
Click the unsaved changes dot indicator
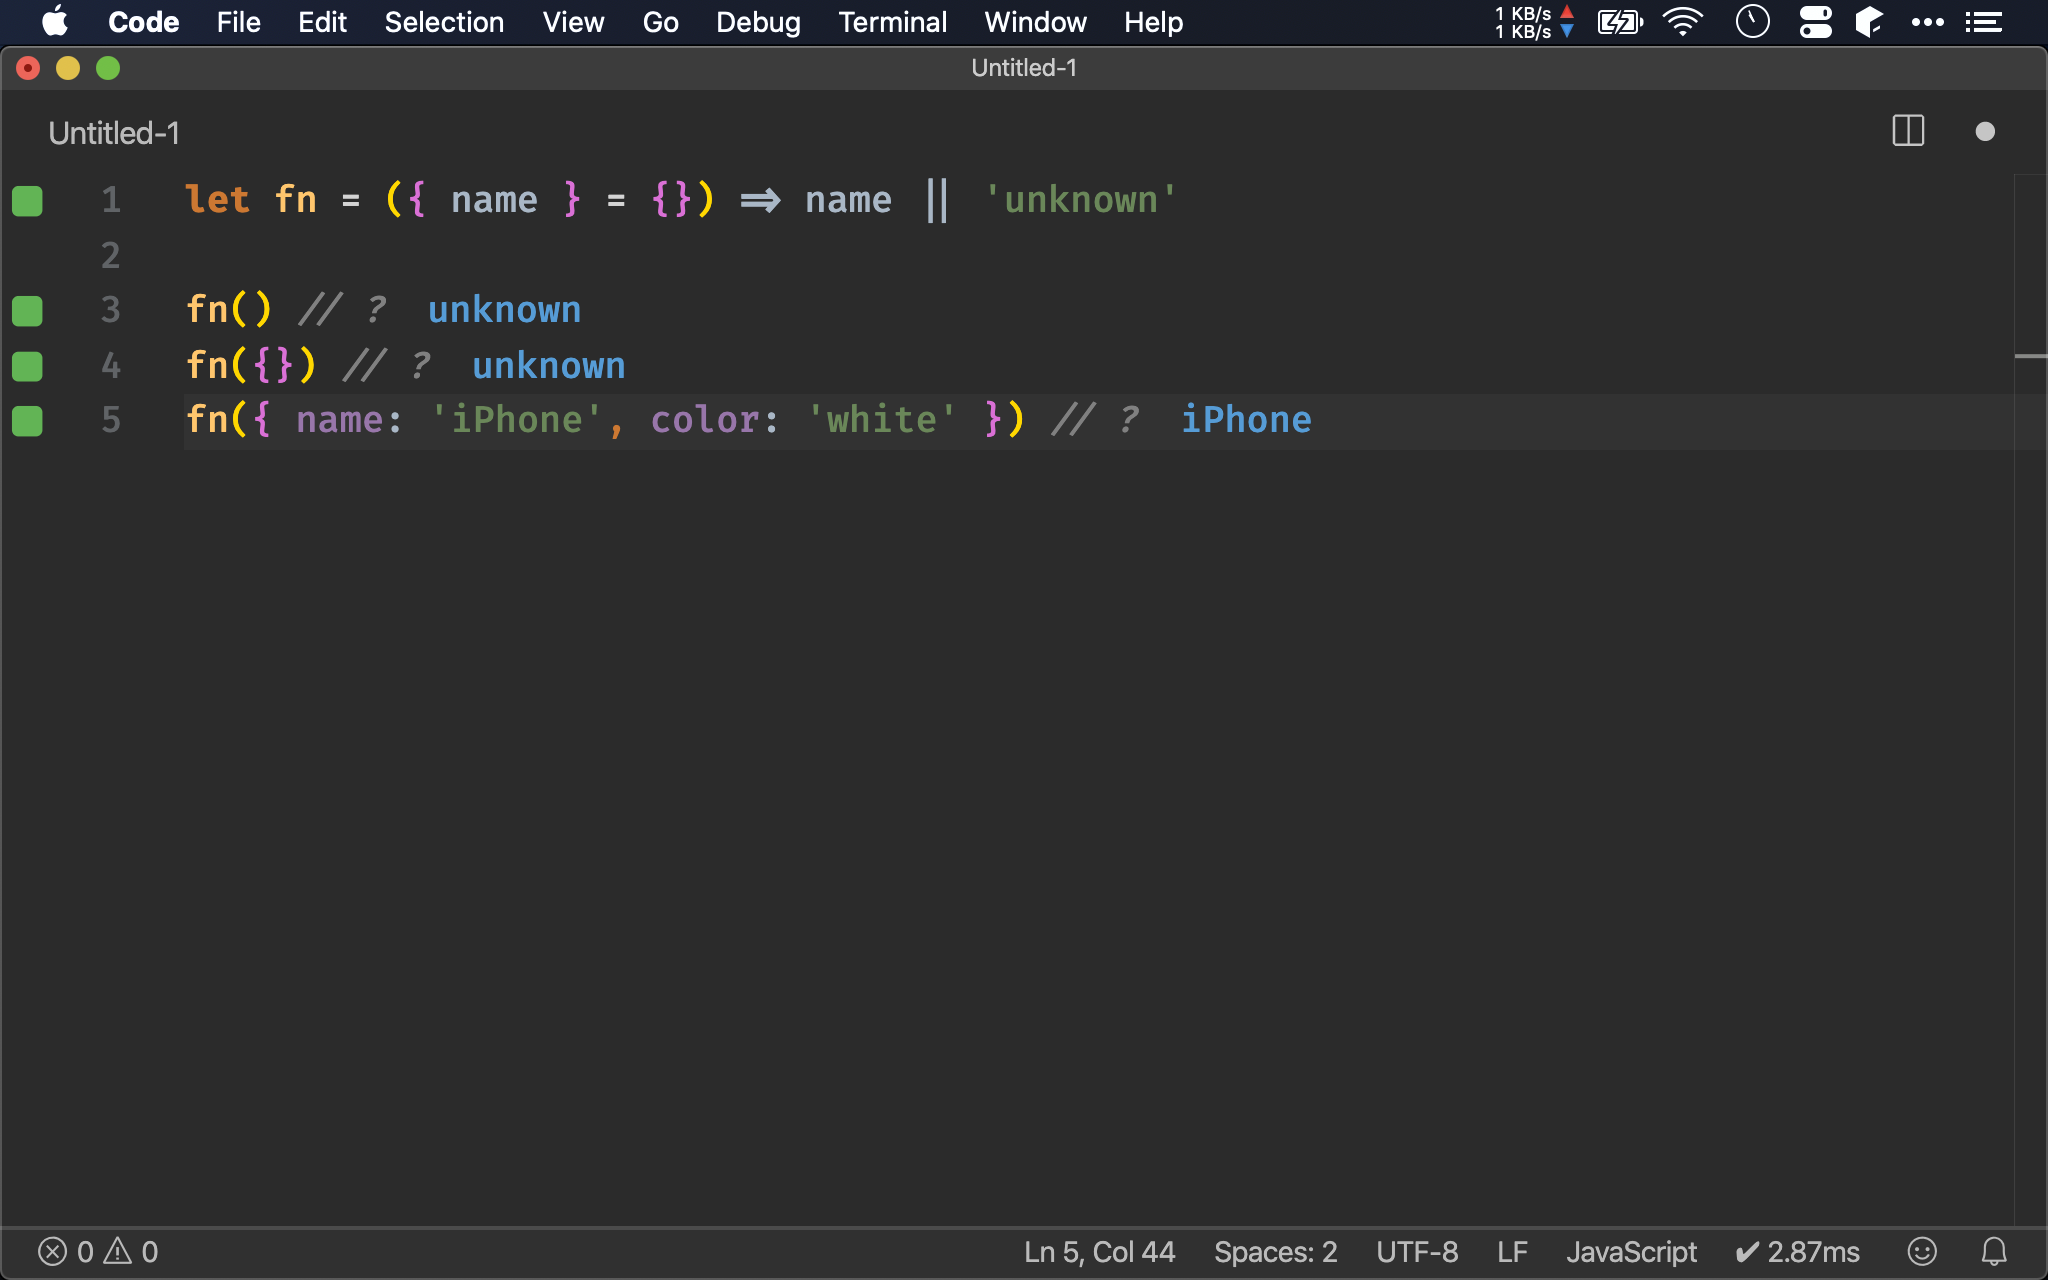point(1985,132)
